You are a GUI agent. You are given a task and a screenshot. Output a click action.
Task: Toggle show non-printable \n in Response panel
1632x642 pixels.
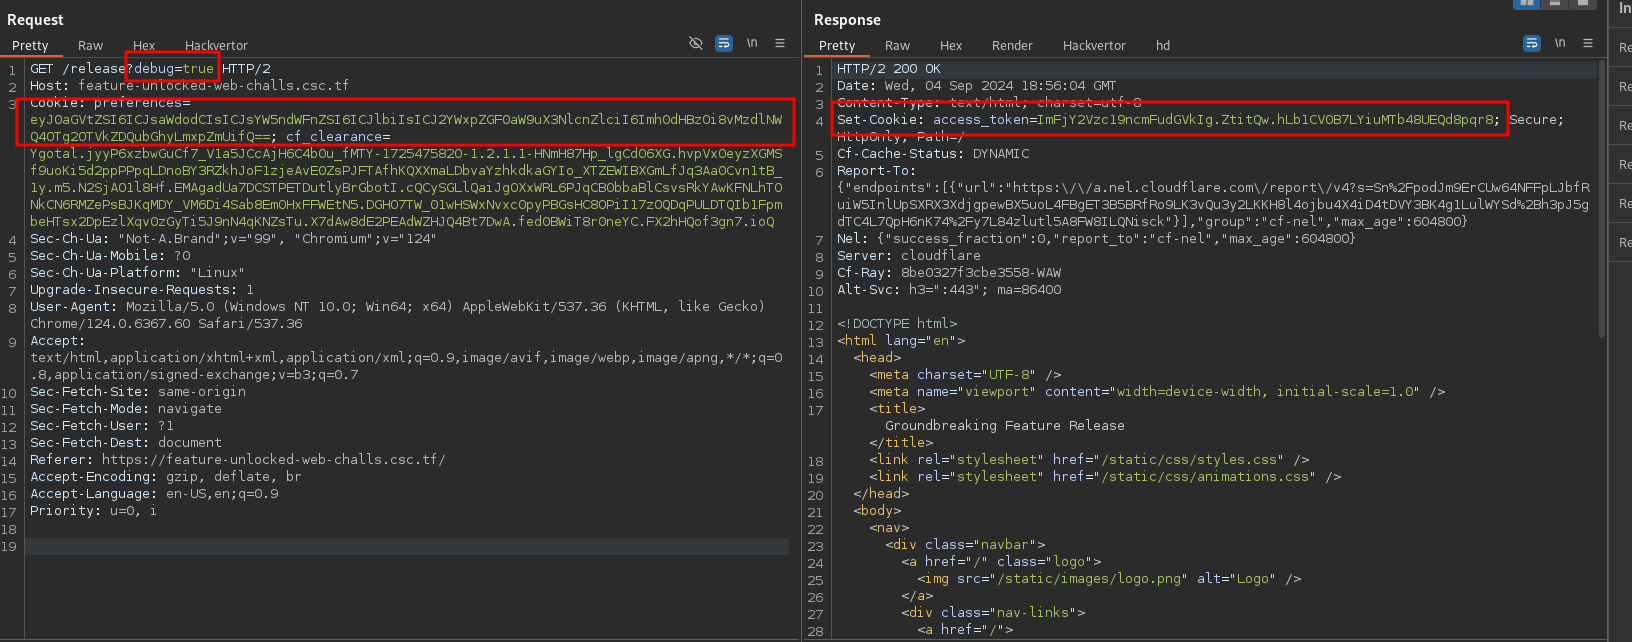pyautogui.click(x=1560, y=43)
